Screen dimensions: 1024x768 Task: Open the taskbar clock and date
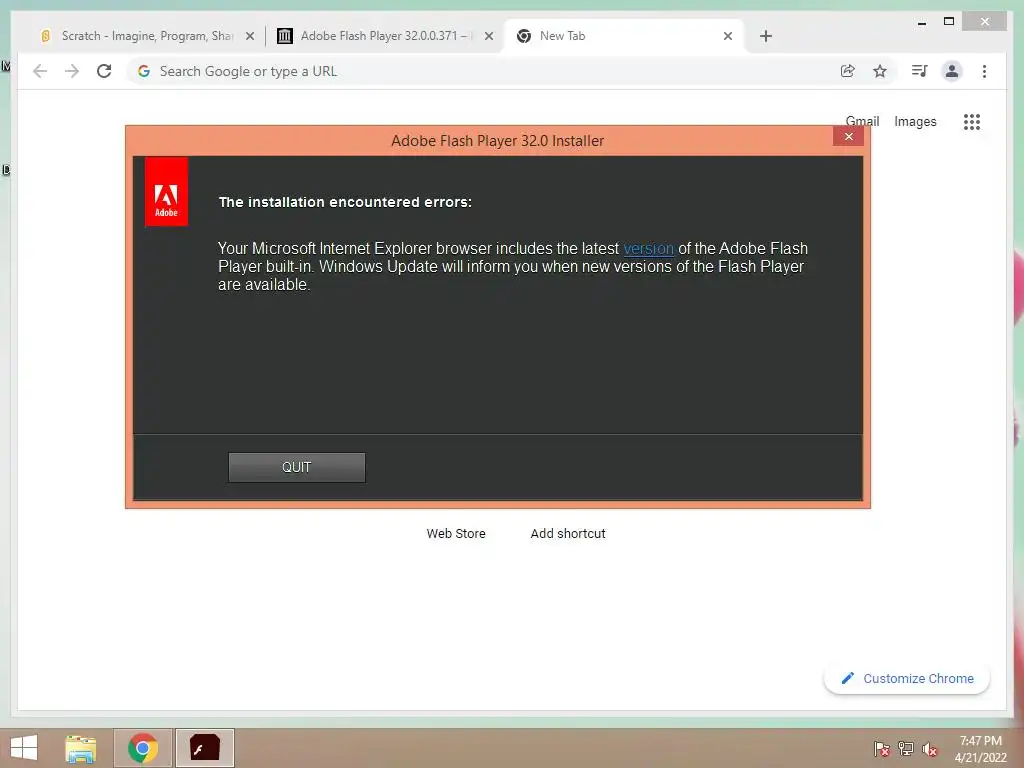(980, 749)
